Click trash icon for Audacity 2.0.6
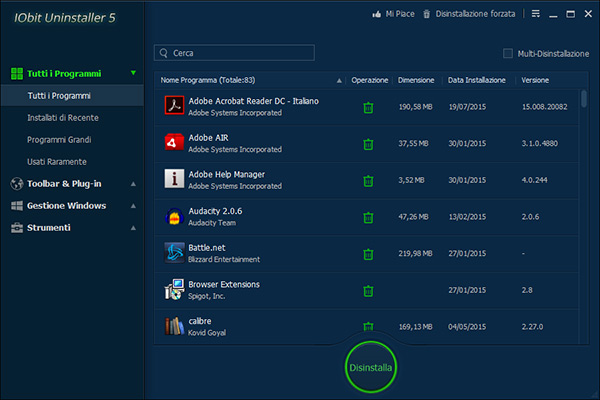This screenshot has height=400, width=600. click(x=368, y=217)
